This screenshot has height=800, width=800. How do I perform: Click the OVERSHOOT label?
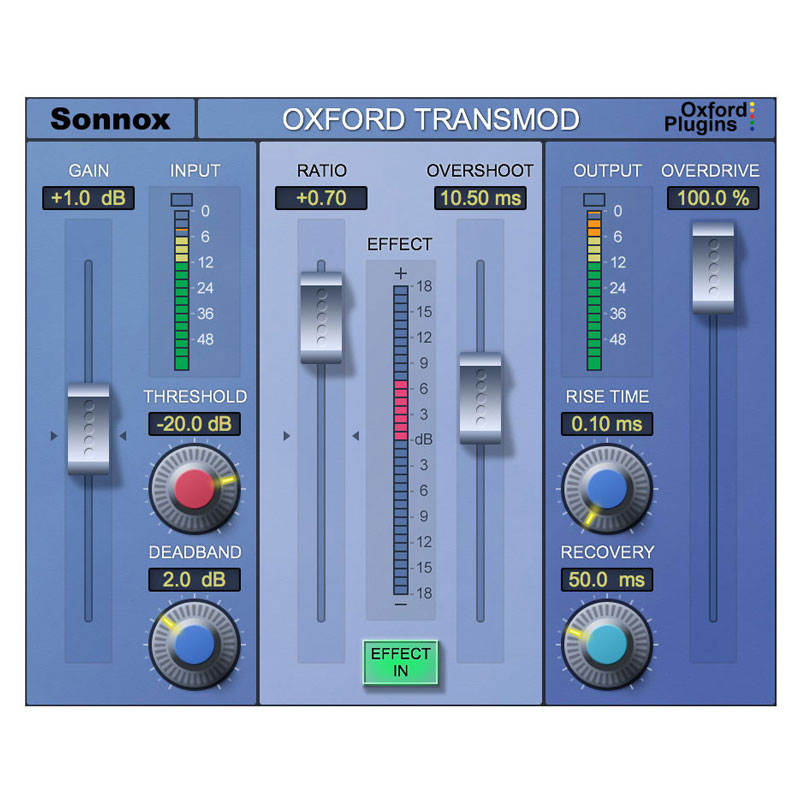480,170
